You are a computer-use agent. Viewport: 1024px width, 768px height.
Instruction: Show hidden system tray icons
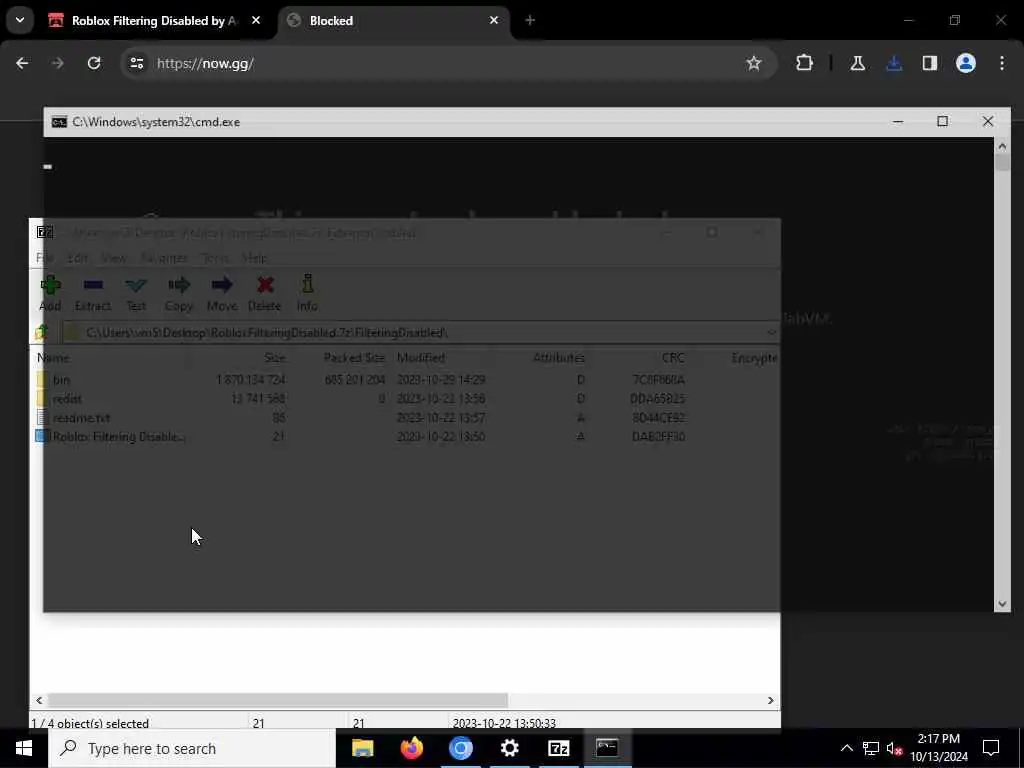point(846,748)
